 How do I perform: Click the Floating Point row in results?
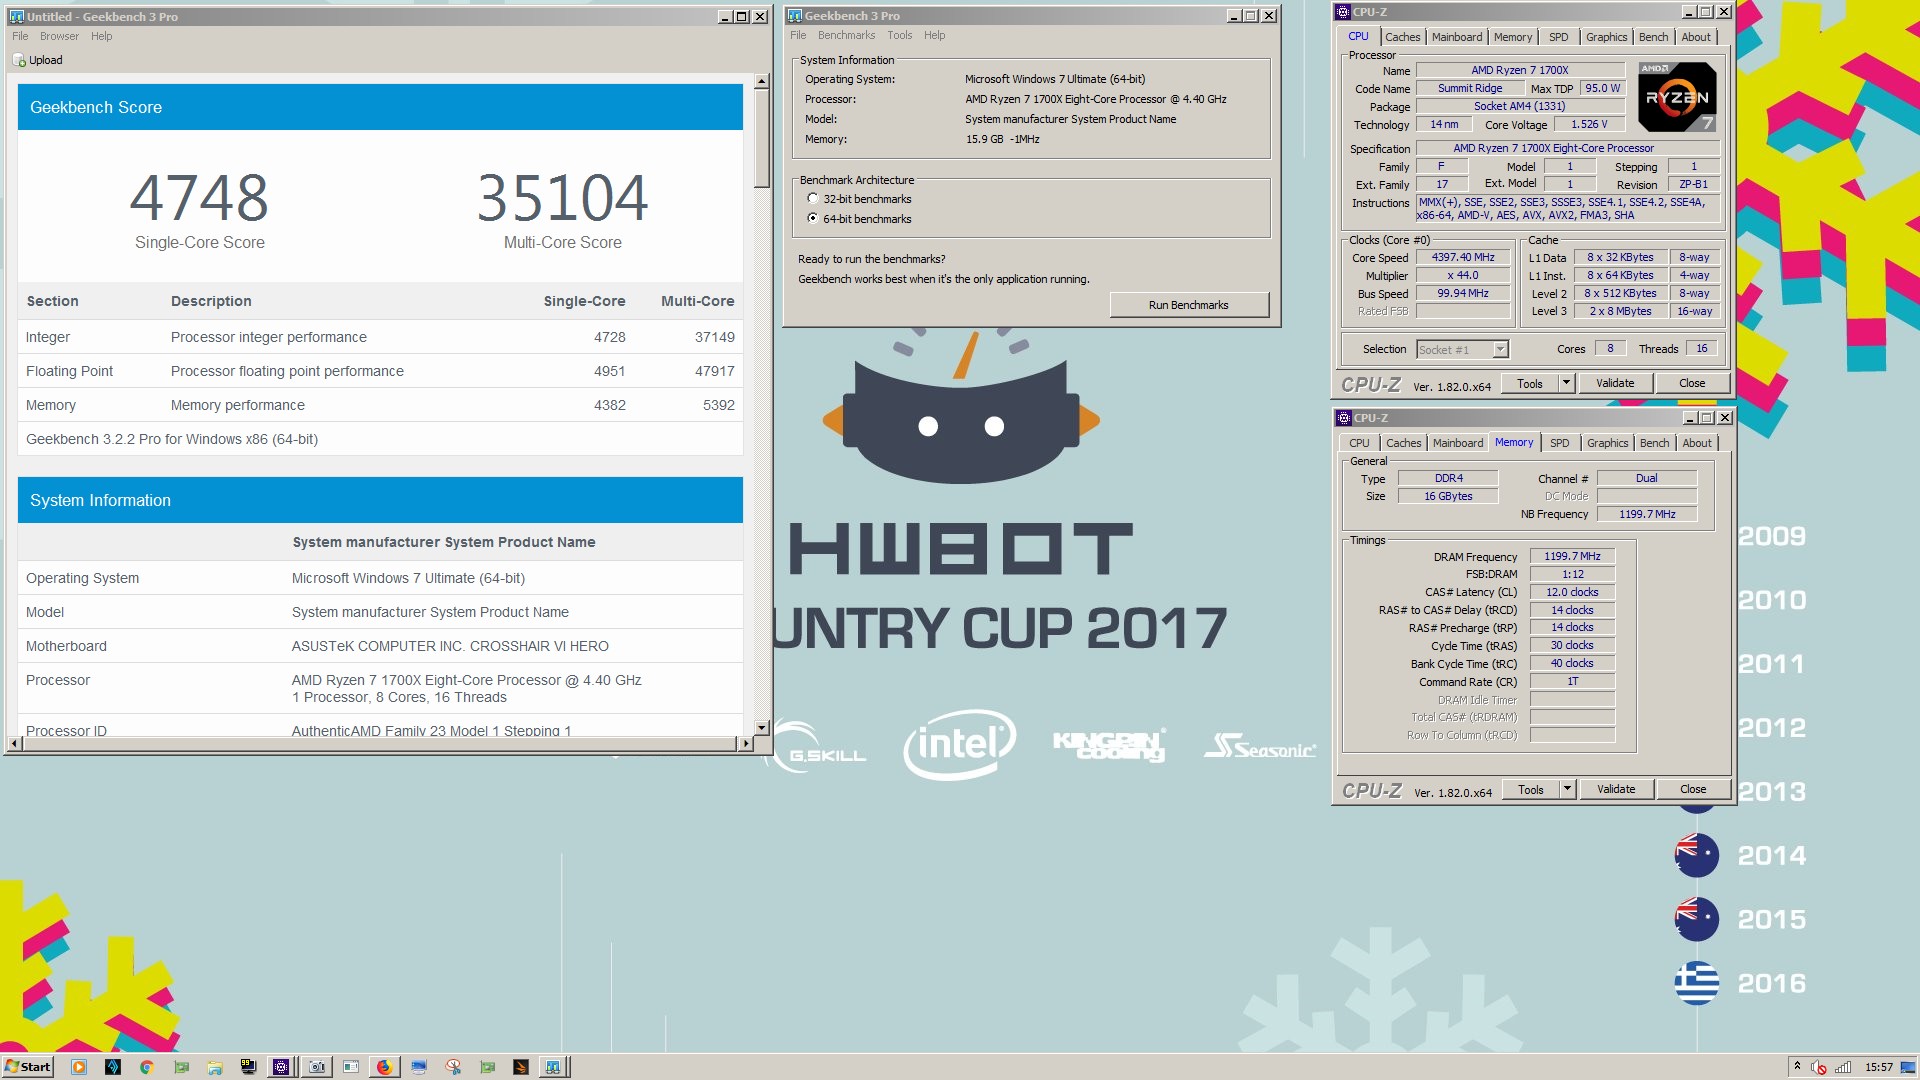(380, 371)
